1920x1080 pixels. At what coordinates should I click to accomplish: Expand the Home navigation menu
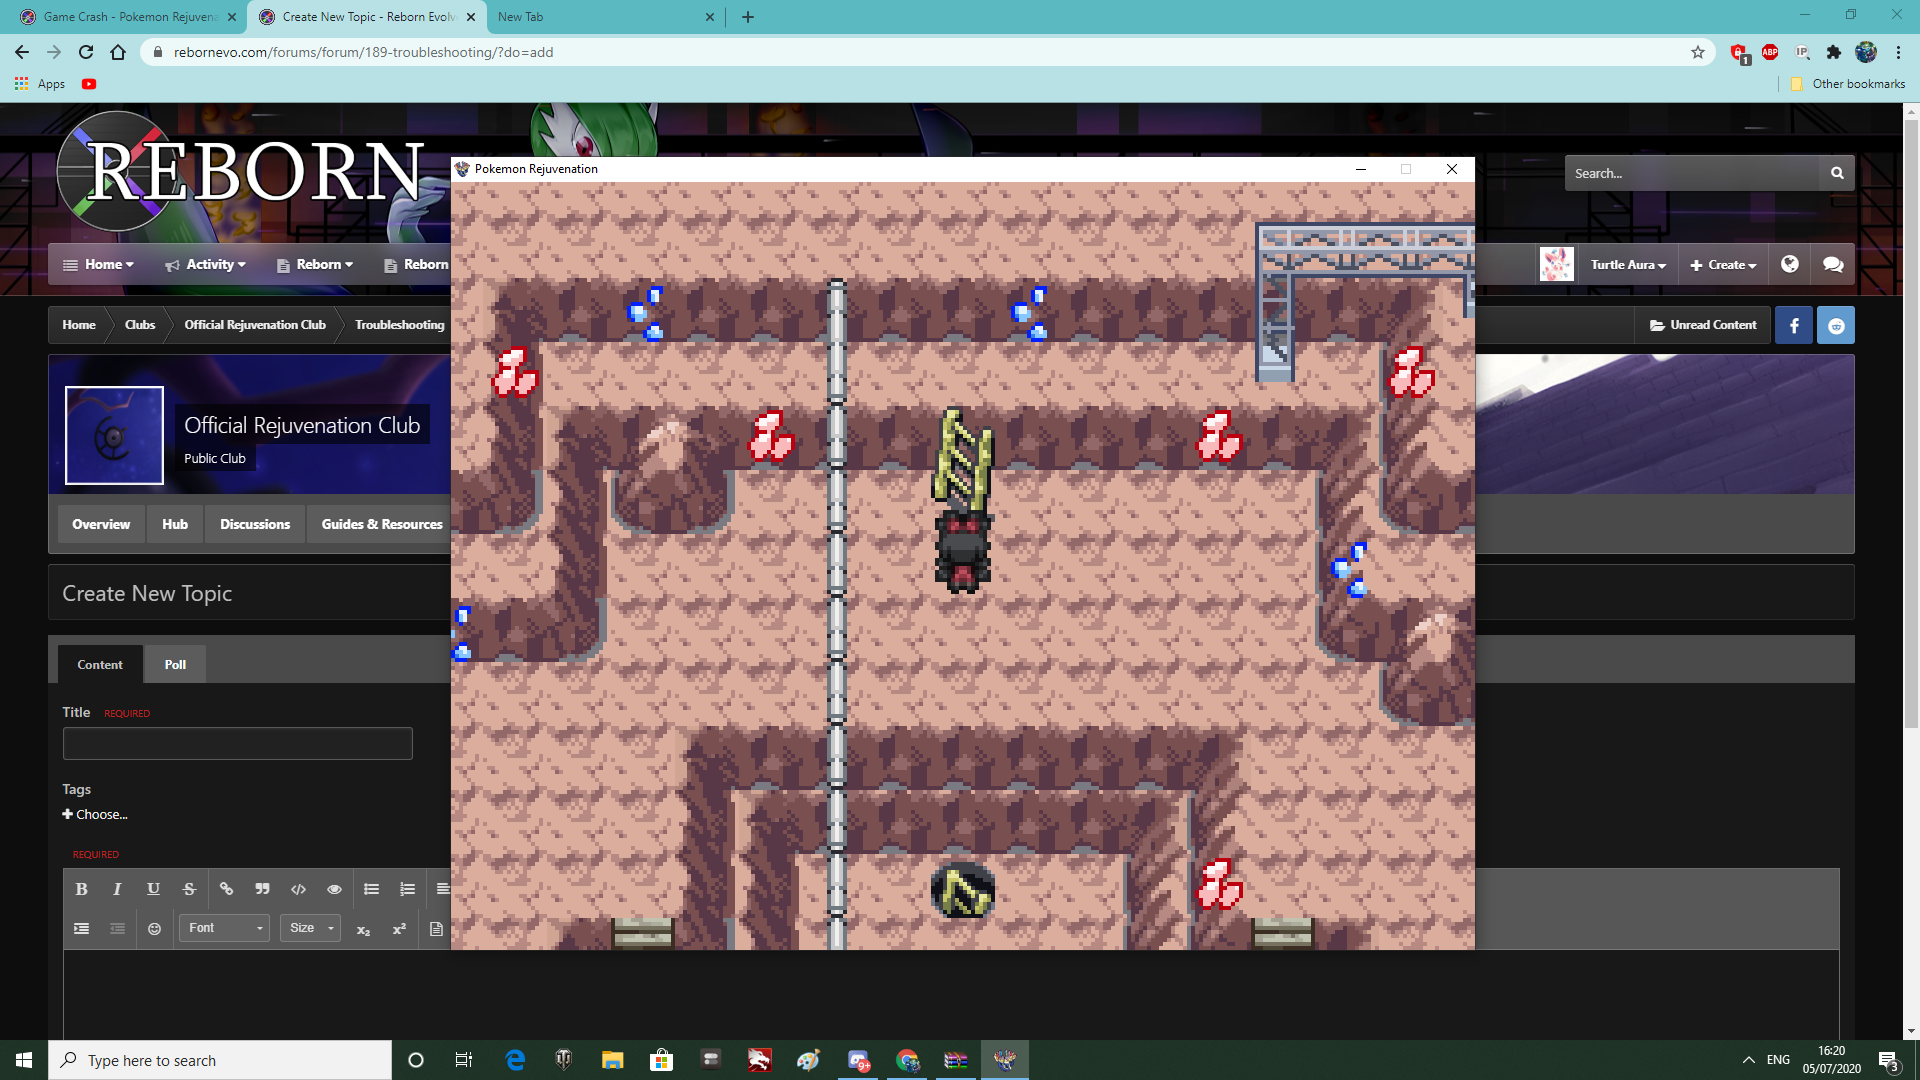point(98,264)
